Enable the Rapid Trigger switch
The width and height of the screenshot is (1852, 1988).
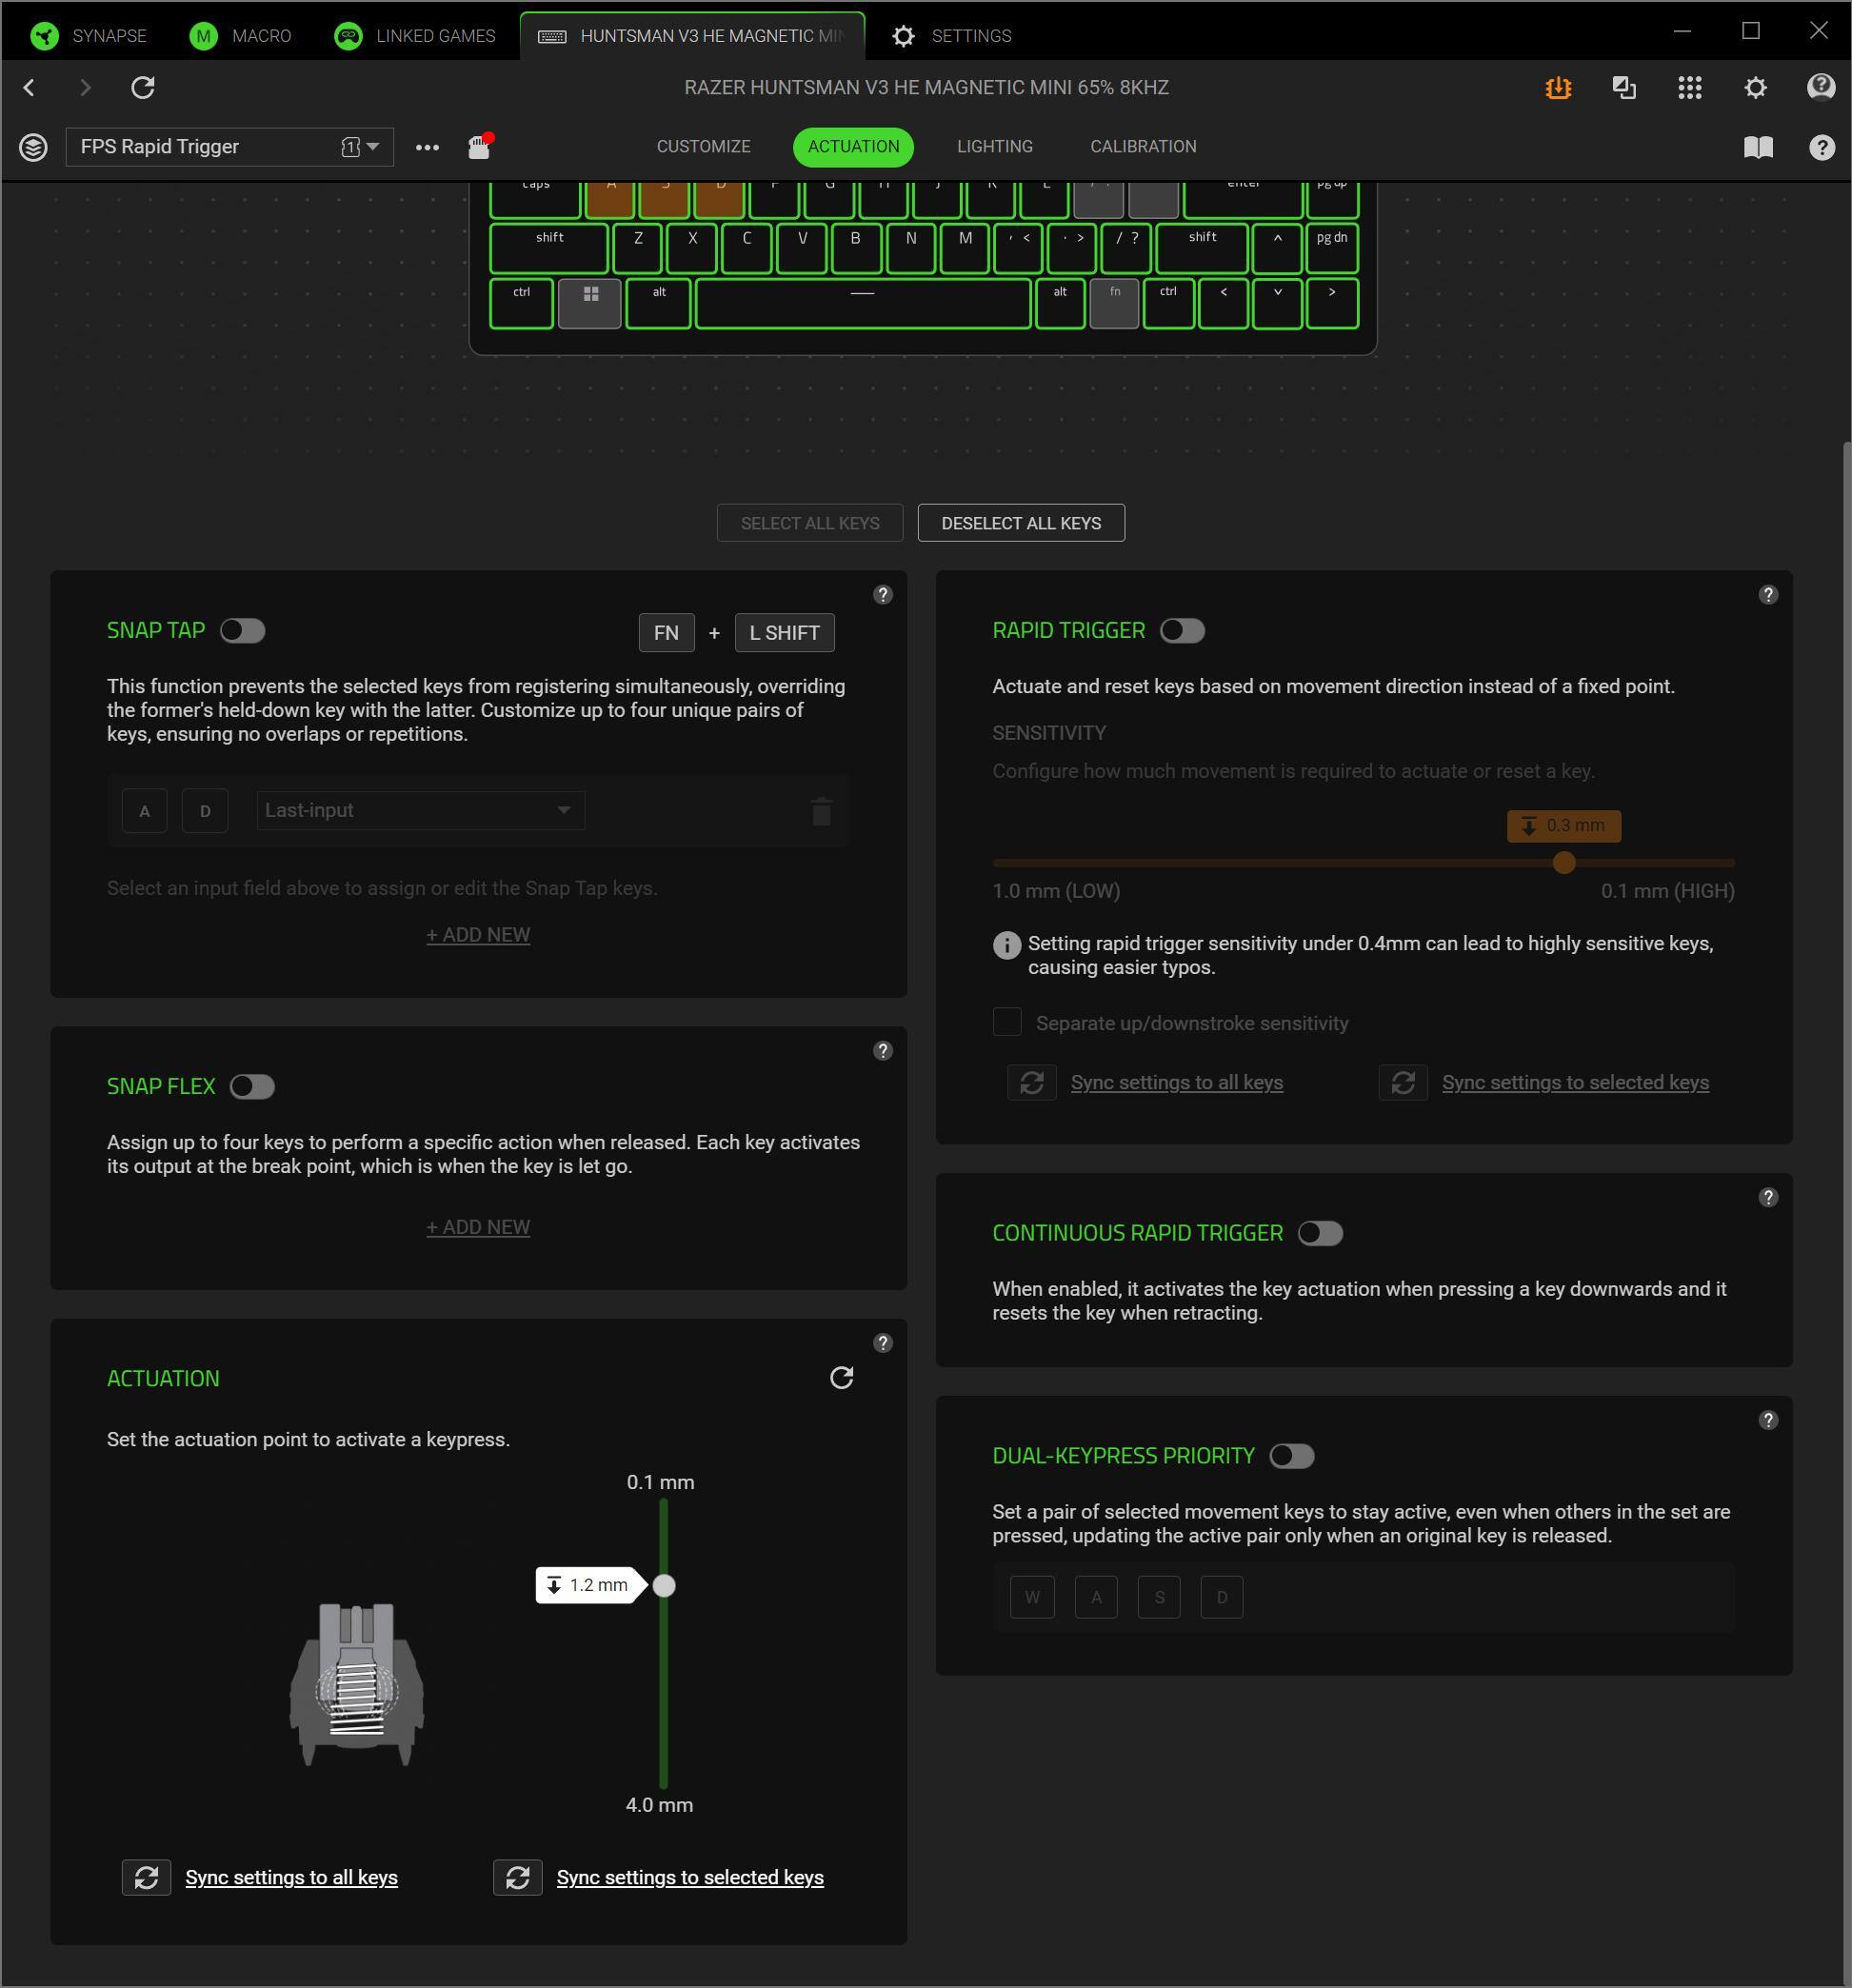click(x=1183, y=631)
